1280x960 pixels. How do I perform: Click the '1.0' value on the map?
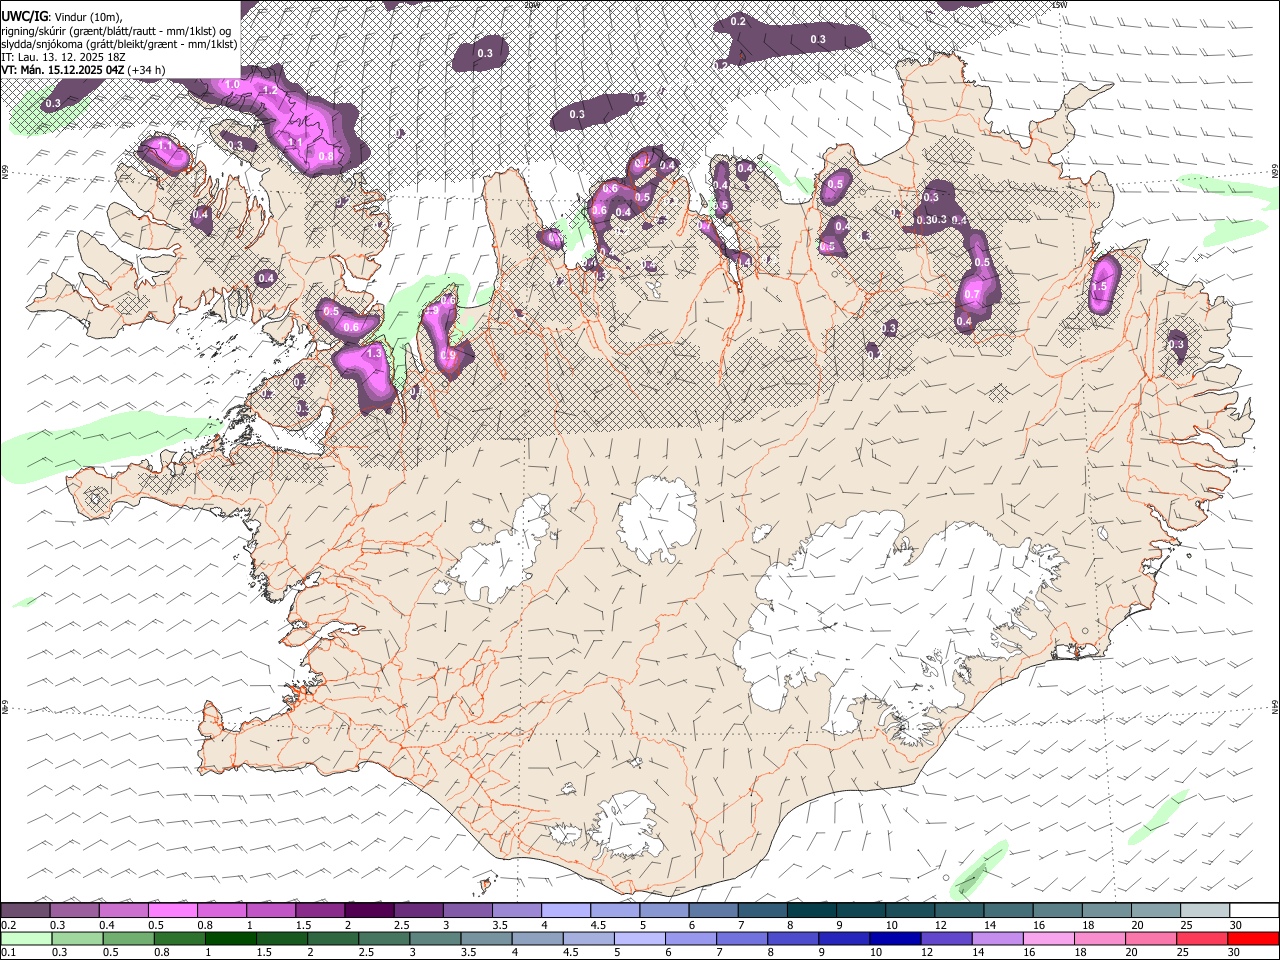click(232, 85)
